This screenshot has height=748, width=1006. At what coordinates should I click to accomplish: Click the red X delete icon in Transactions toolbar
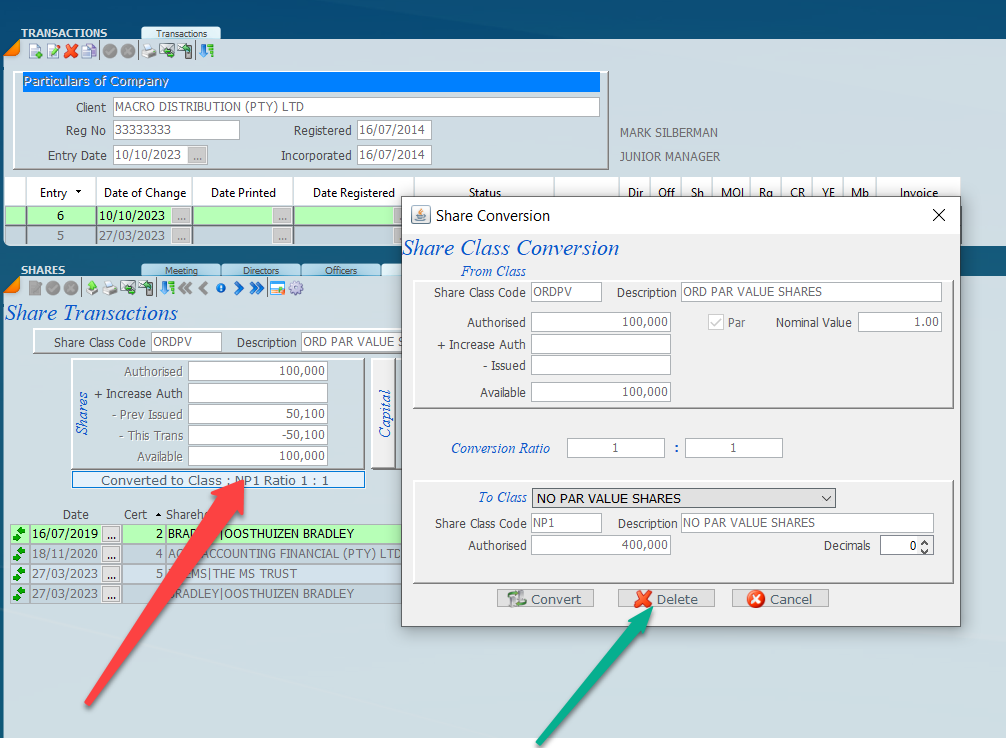point(71,51)
